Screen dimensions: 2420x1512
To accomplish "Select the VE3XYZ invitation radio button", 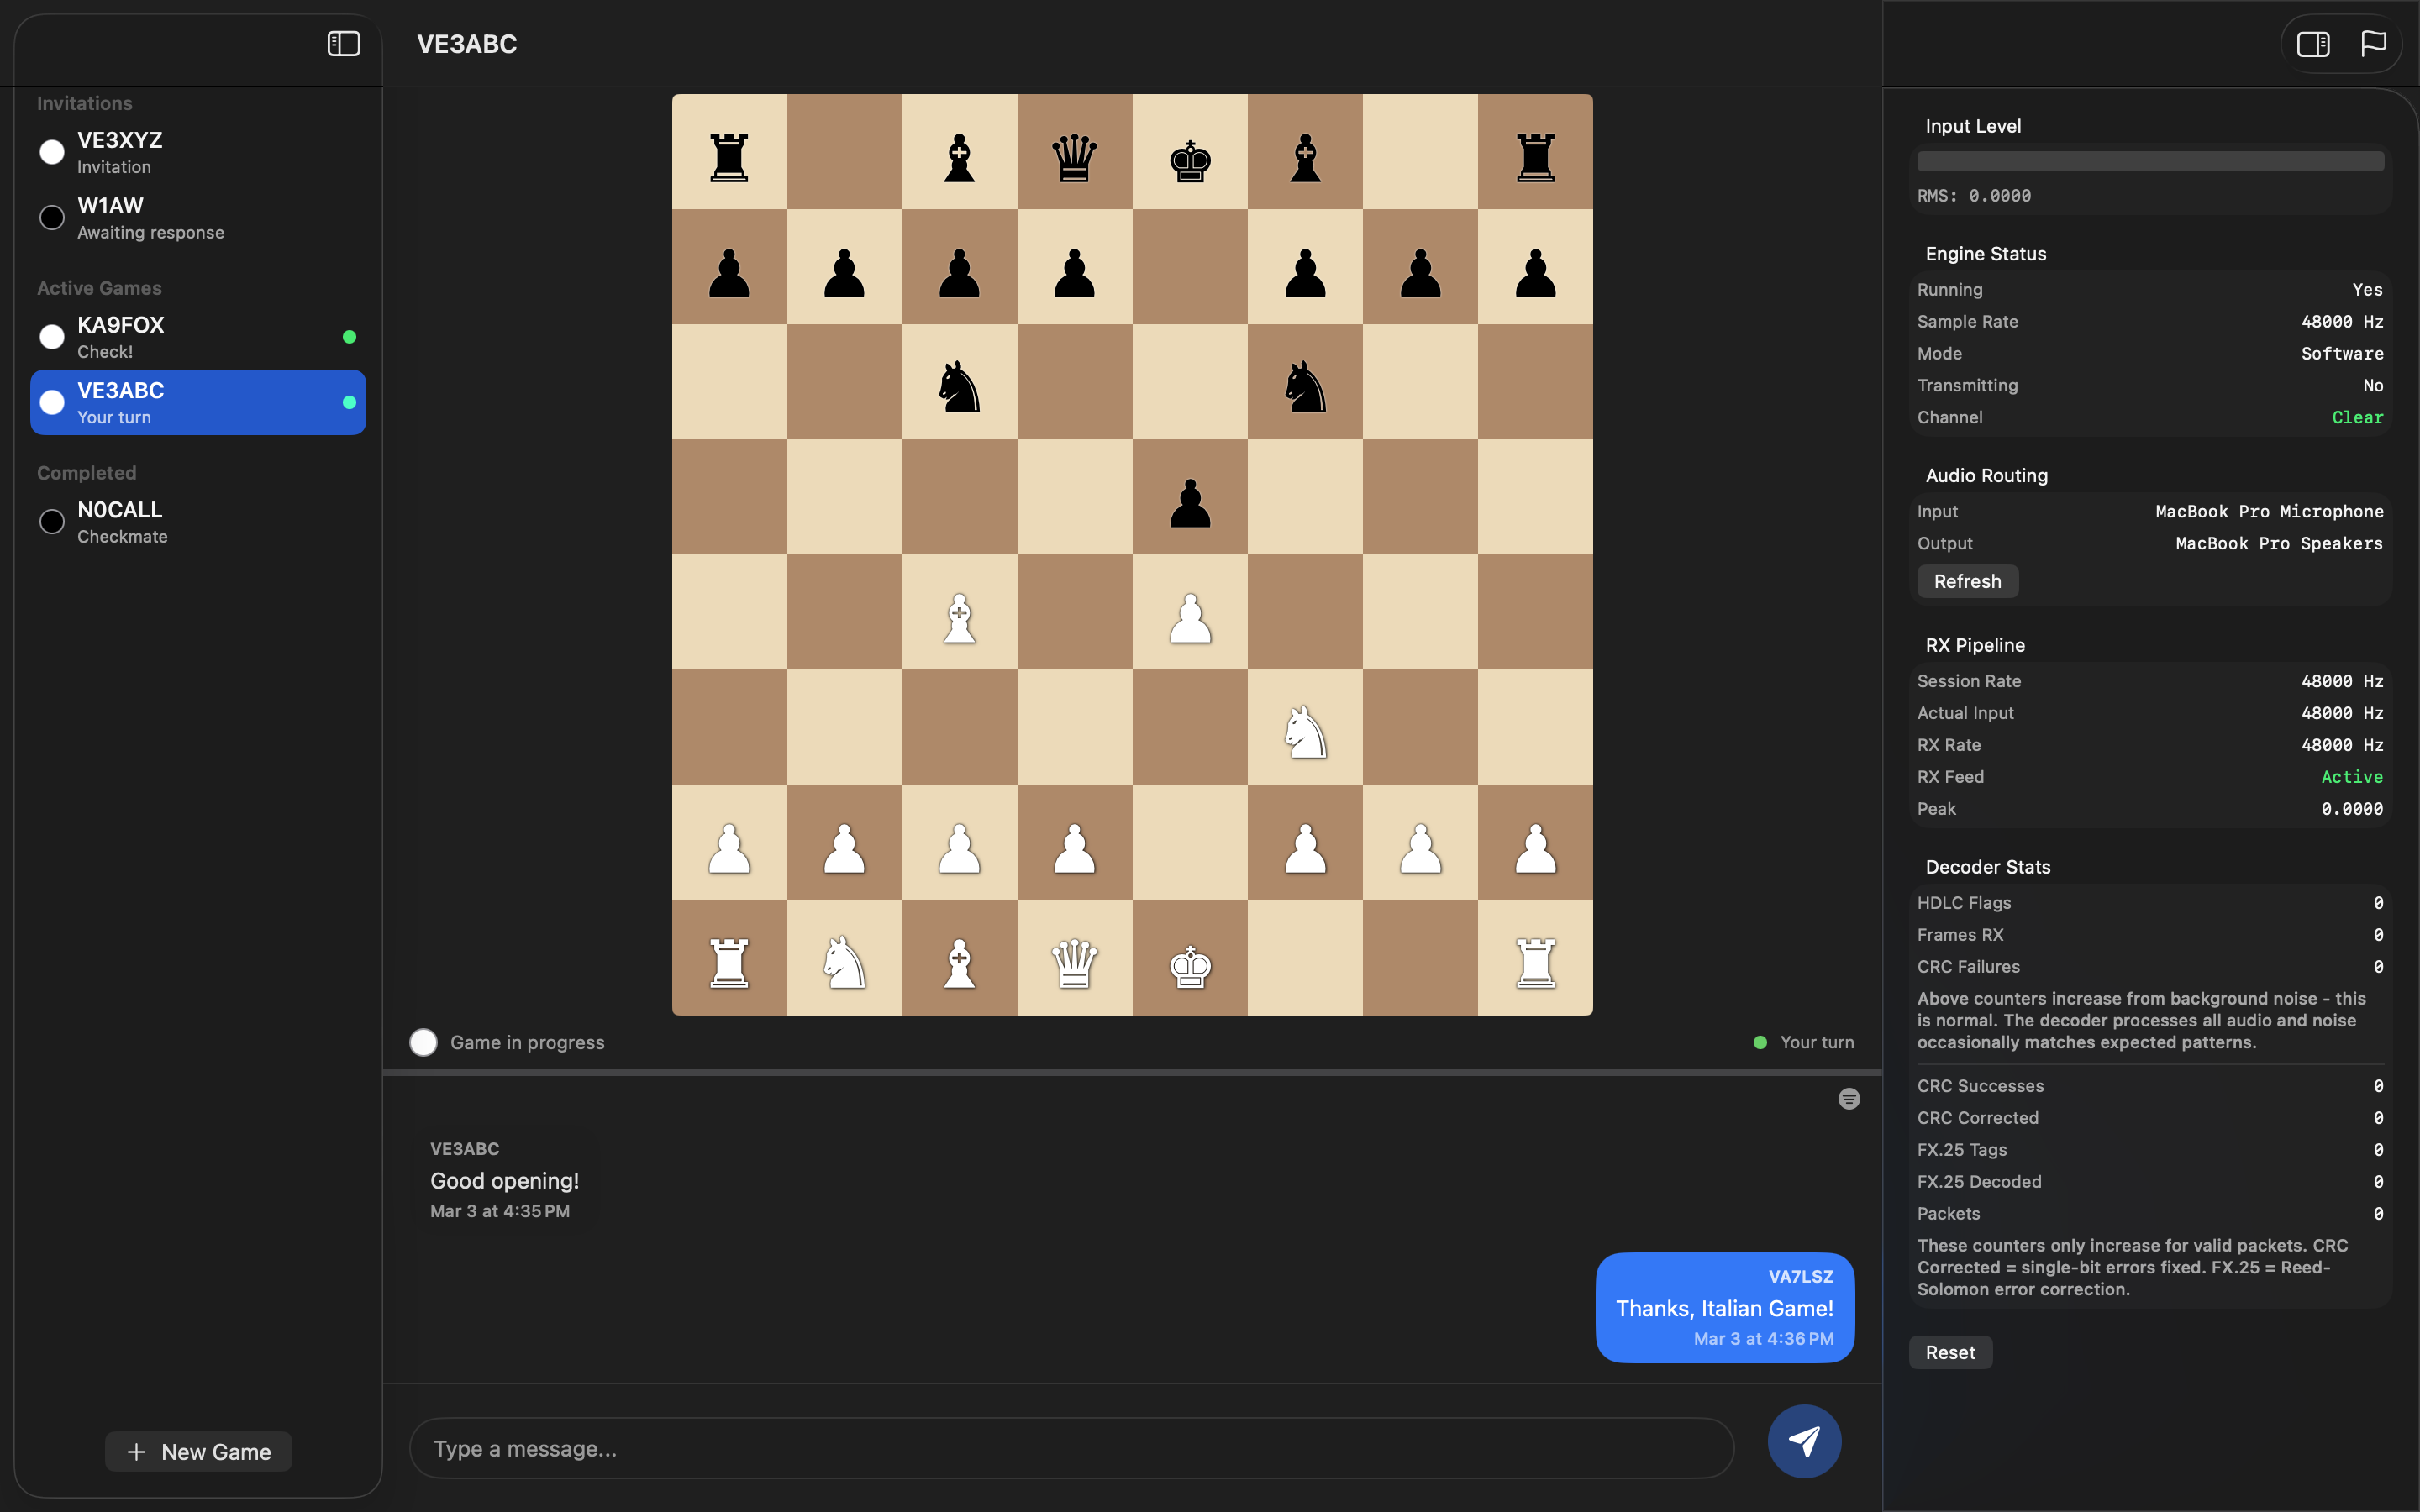I will (50, 151).
